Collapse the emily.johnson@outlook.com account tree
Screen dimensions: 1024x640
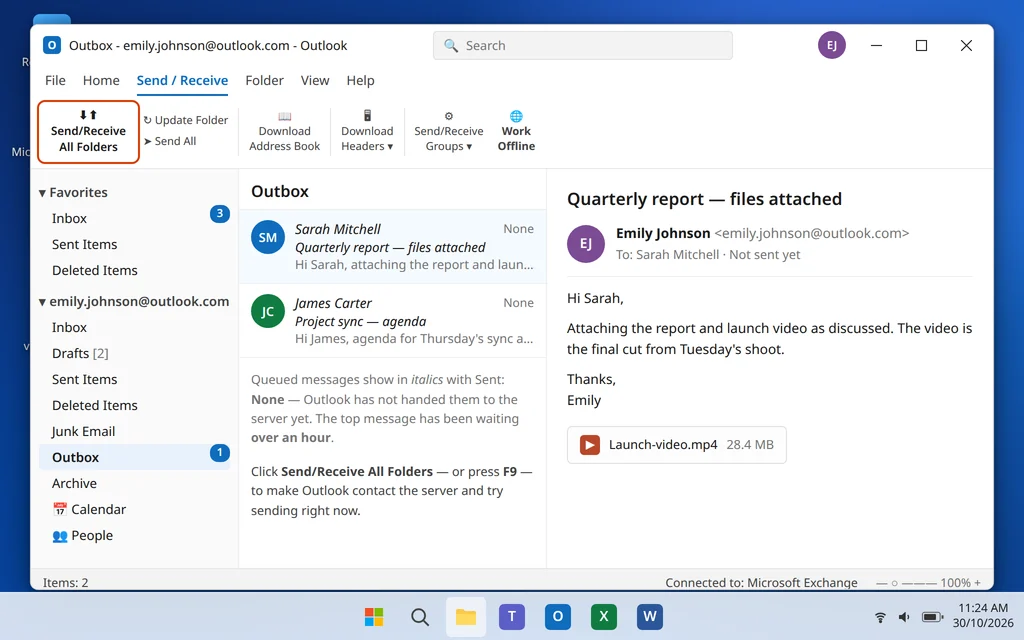coord(42,302)
